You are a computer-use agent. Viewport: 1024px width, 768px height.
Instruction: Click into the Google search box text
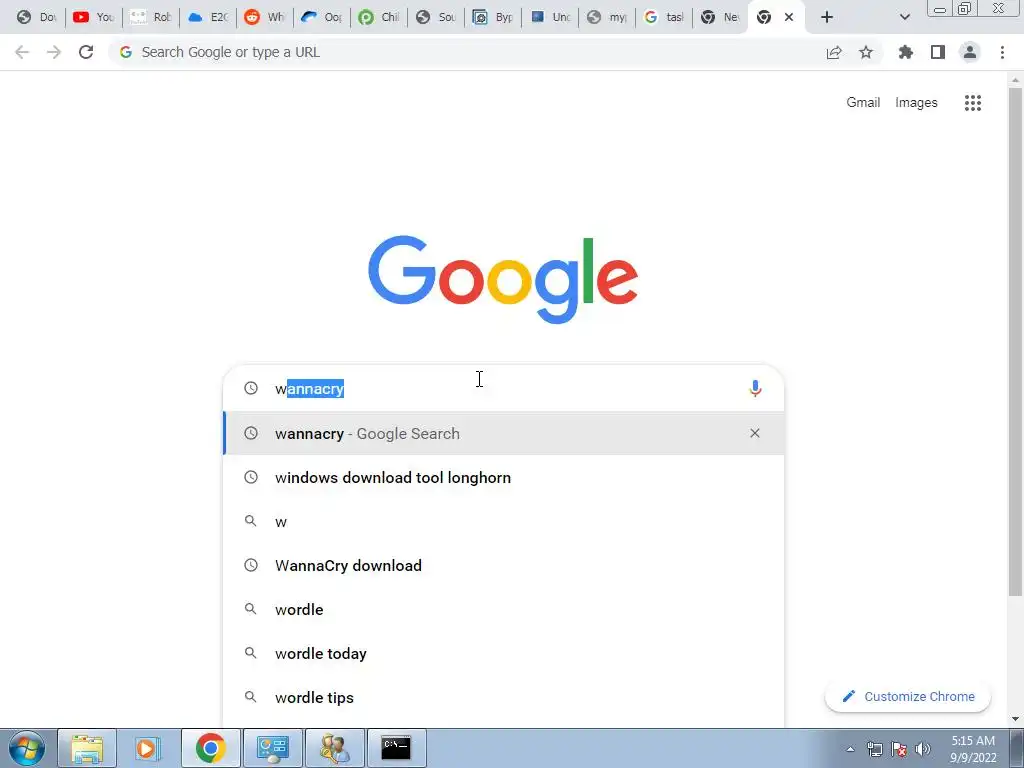pyautogui.click(x=503, y=389)
